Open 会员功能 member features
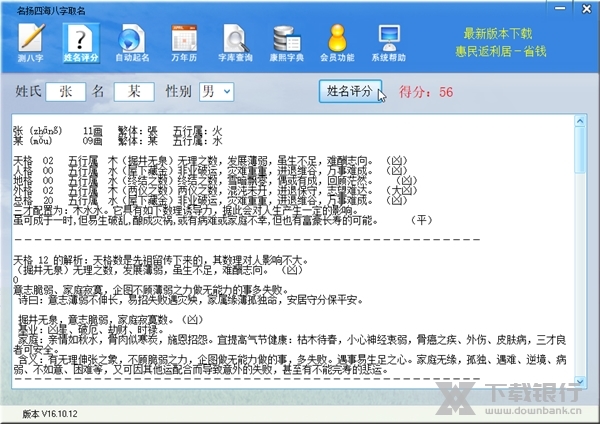The height and width of the screenshot is (424, 600). 338,43
